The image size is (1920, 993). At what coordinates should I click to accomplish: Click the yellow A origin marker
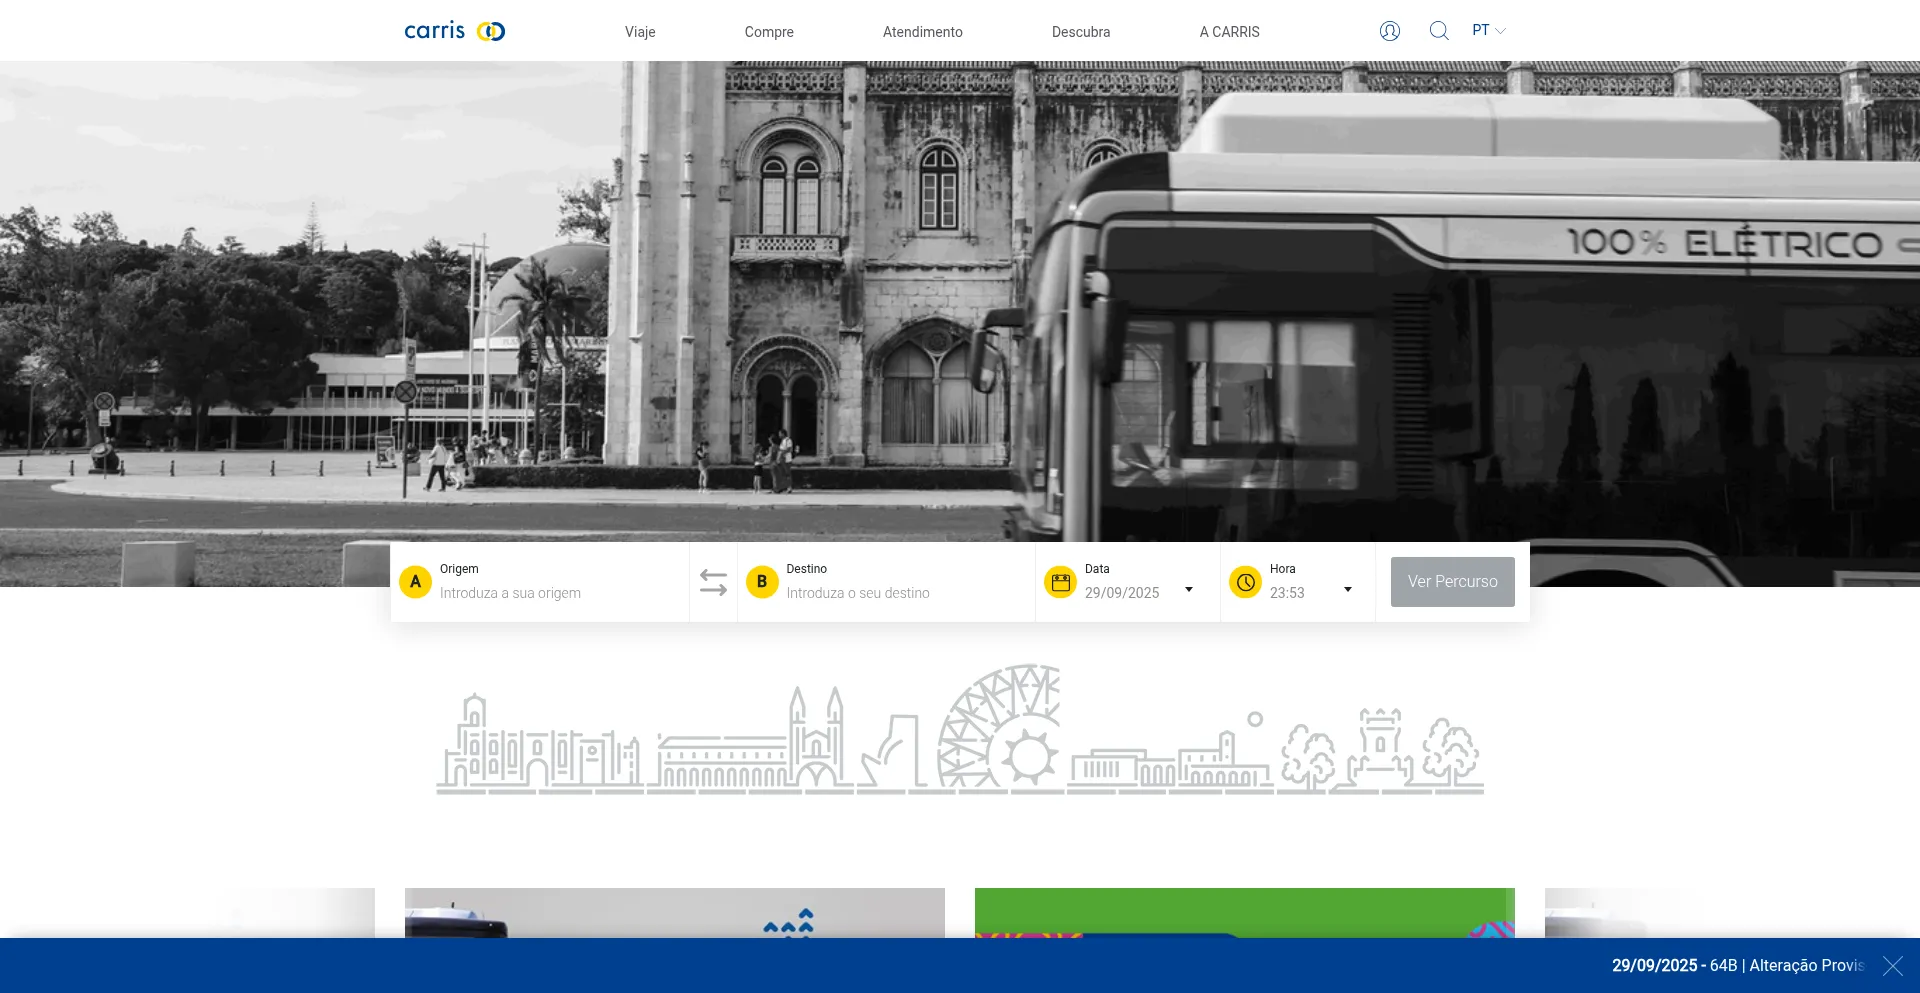point(415,582)
